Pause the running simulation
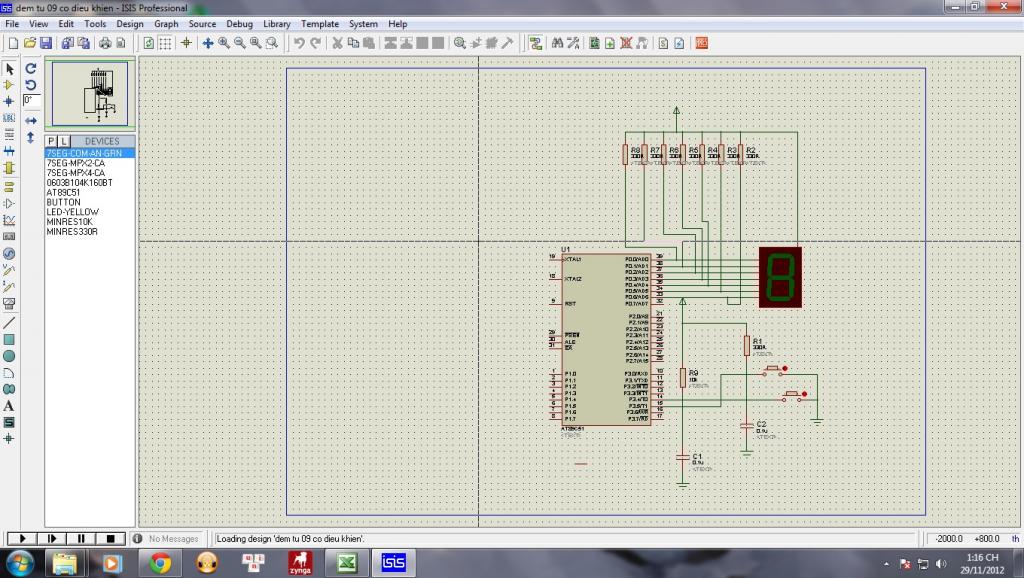This screenshot has height=578, width=1024. (82, 539)
